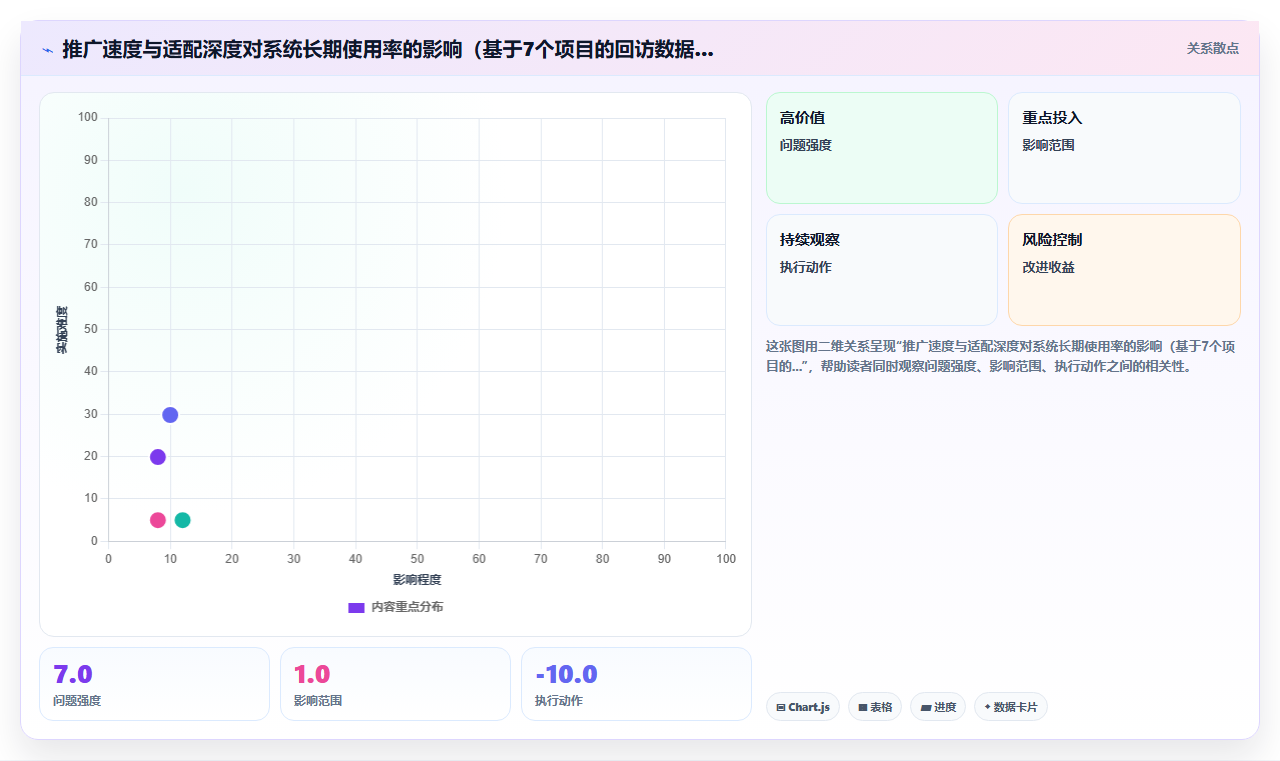Image resolution: width=1280 pixels, height=761 pixels.
Task: Open the 持续观察 quadrant card
Action: click(x=882, y=270)
